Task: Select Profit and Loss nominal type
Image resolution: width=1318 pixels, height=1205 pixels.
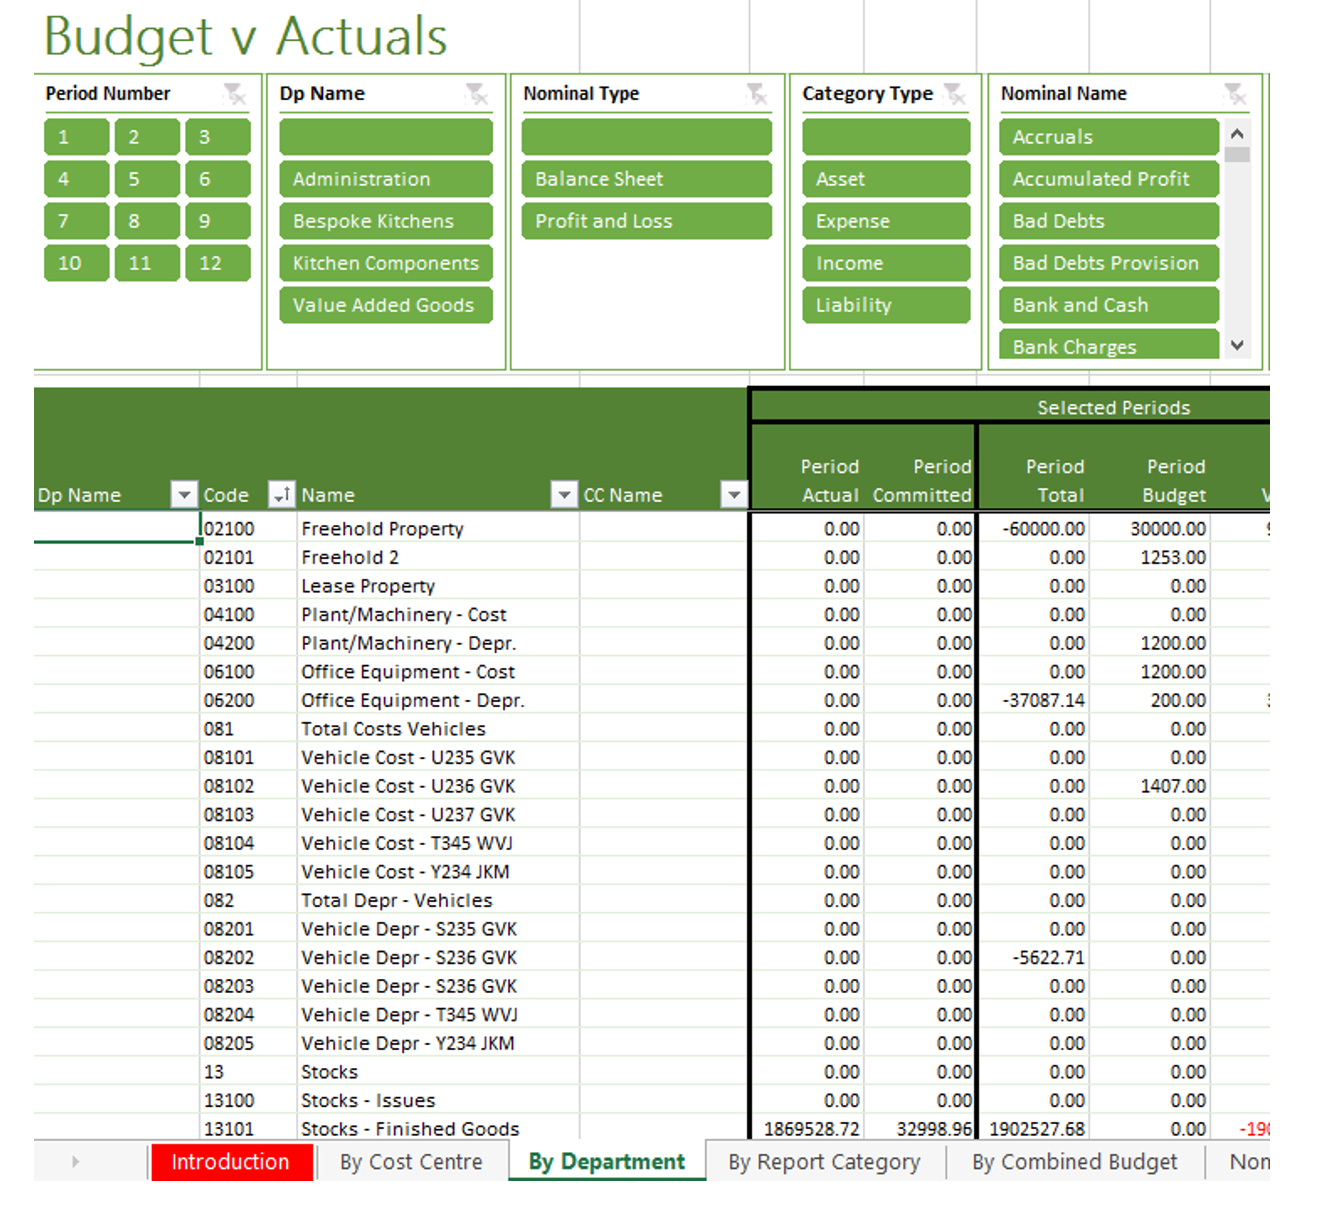Action: (x=646, y=221)
